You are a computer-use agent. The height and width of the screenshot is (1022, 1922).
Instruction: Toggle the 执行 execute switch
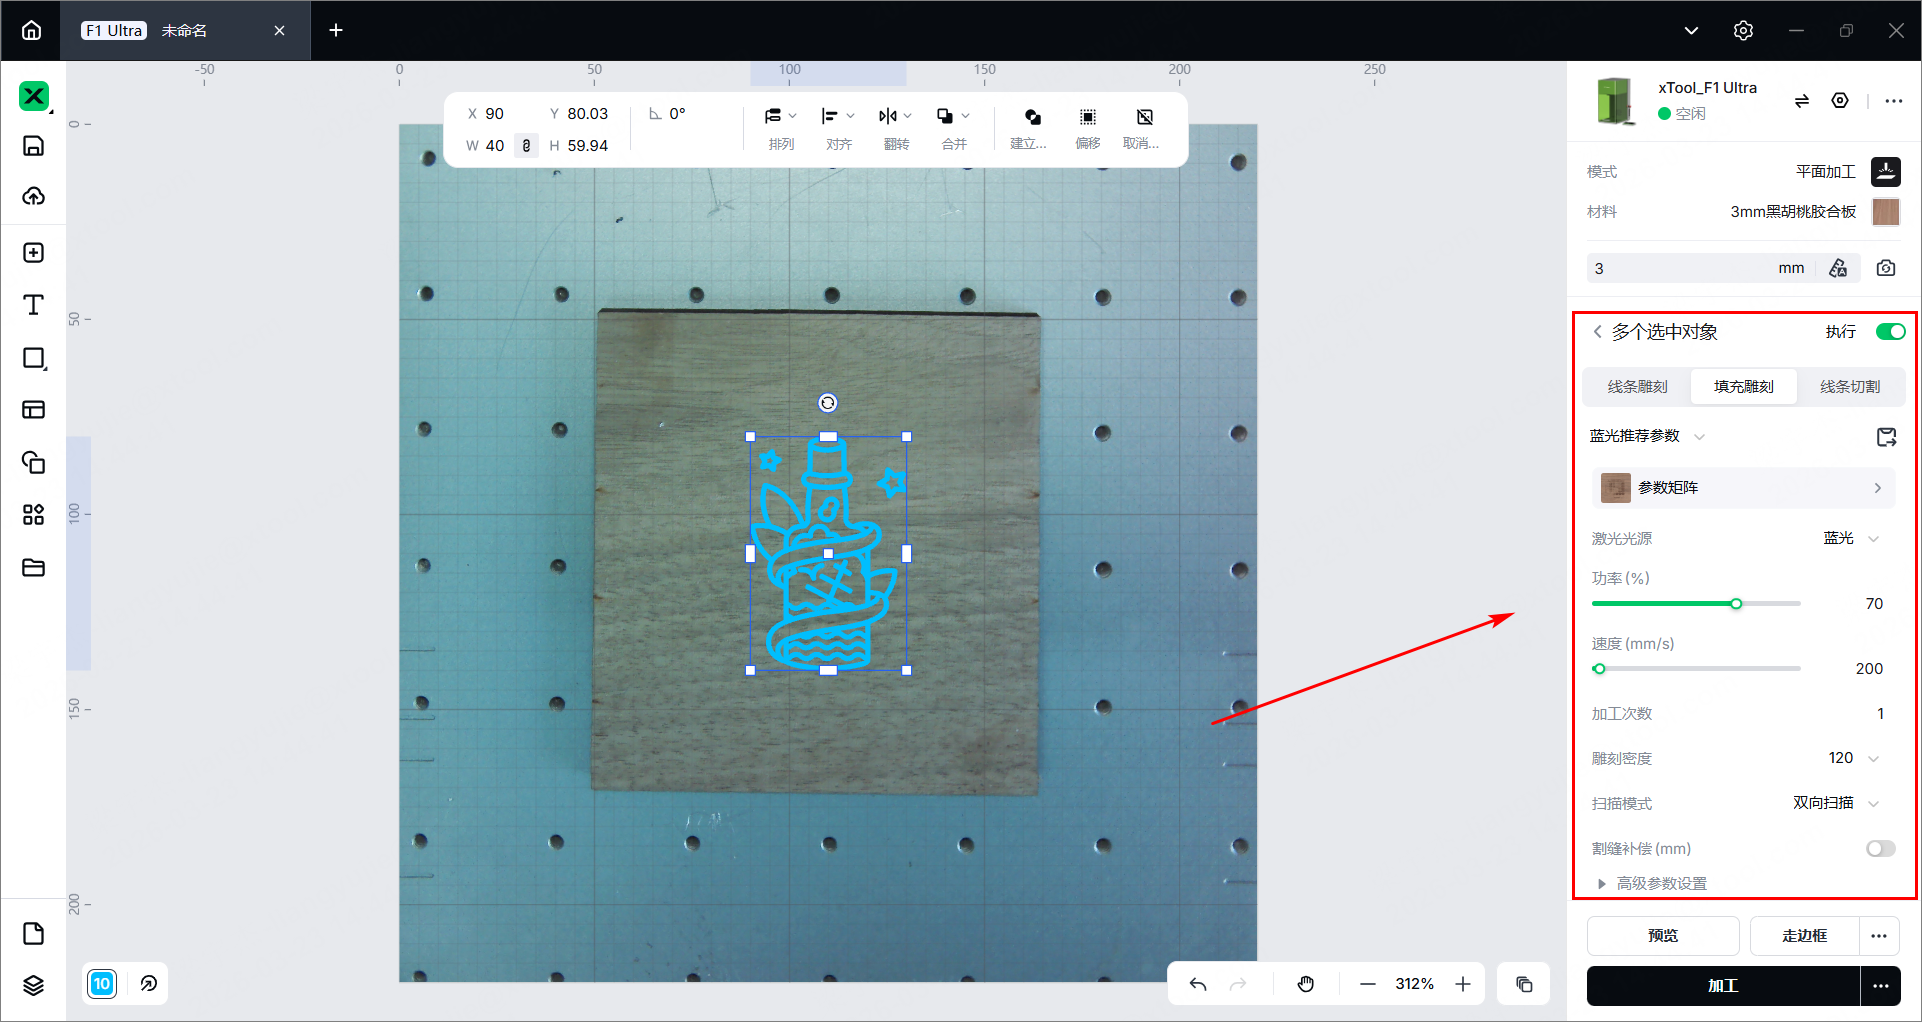(1890, 332)
